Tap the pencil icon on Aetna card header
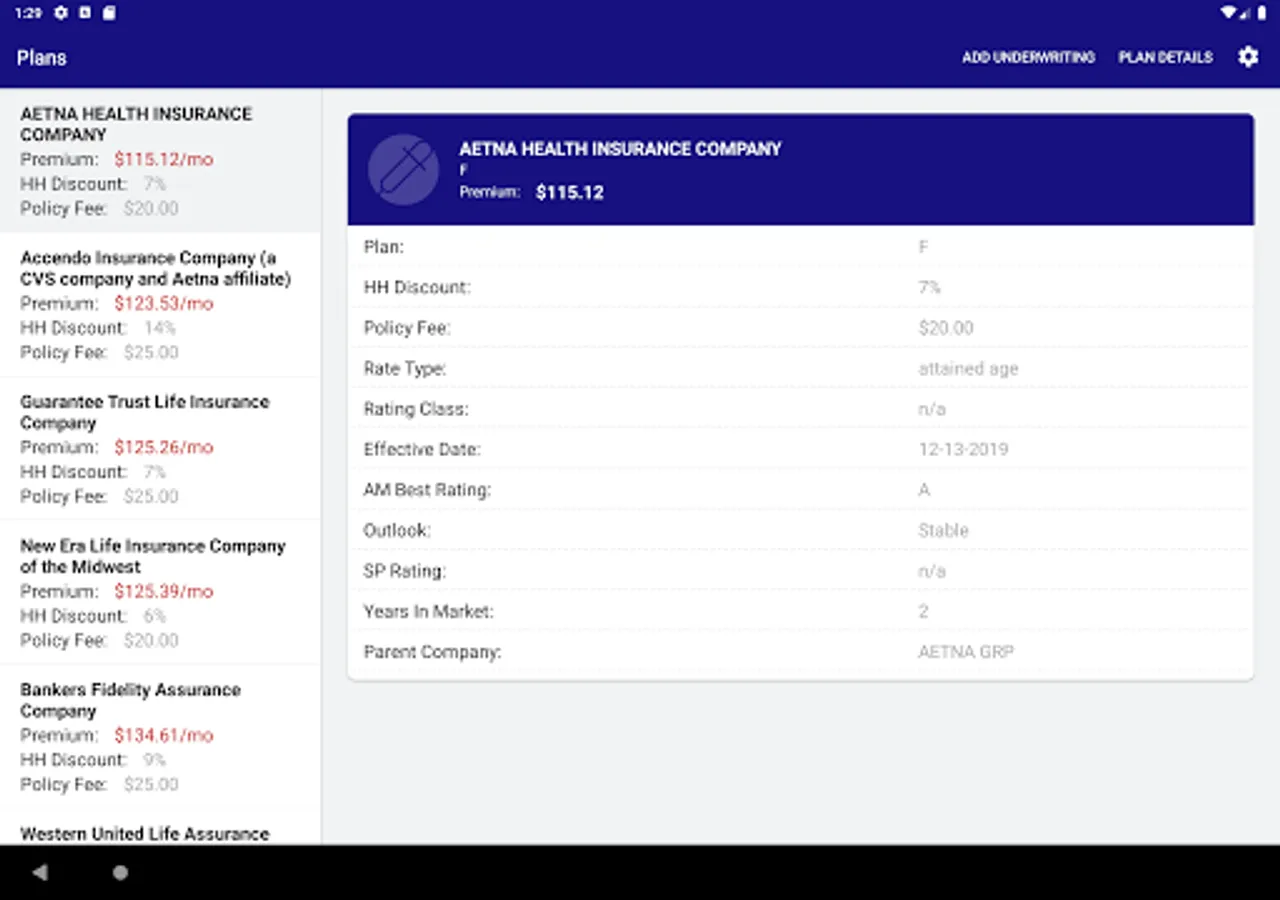1280x900 pixels. (404, 169)
